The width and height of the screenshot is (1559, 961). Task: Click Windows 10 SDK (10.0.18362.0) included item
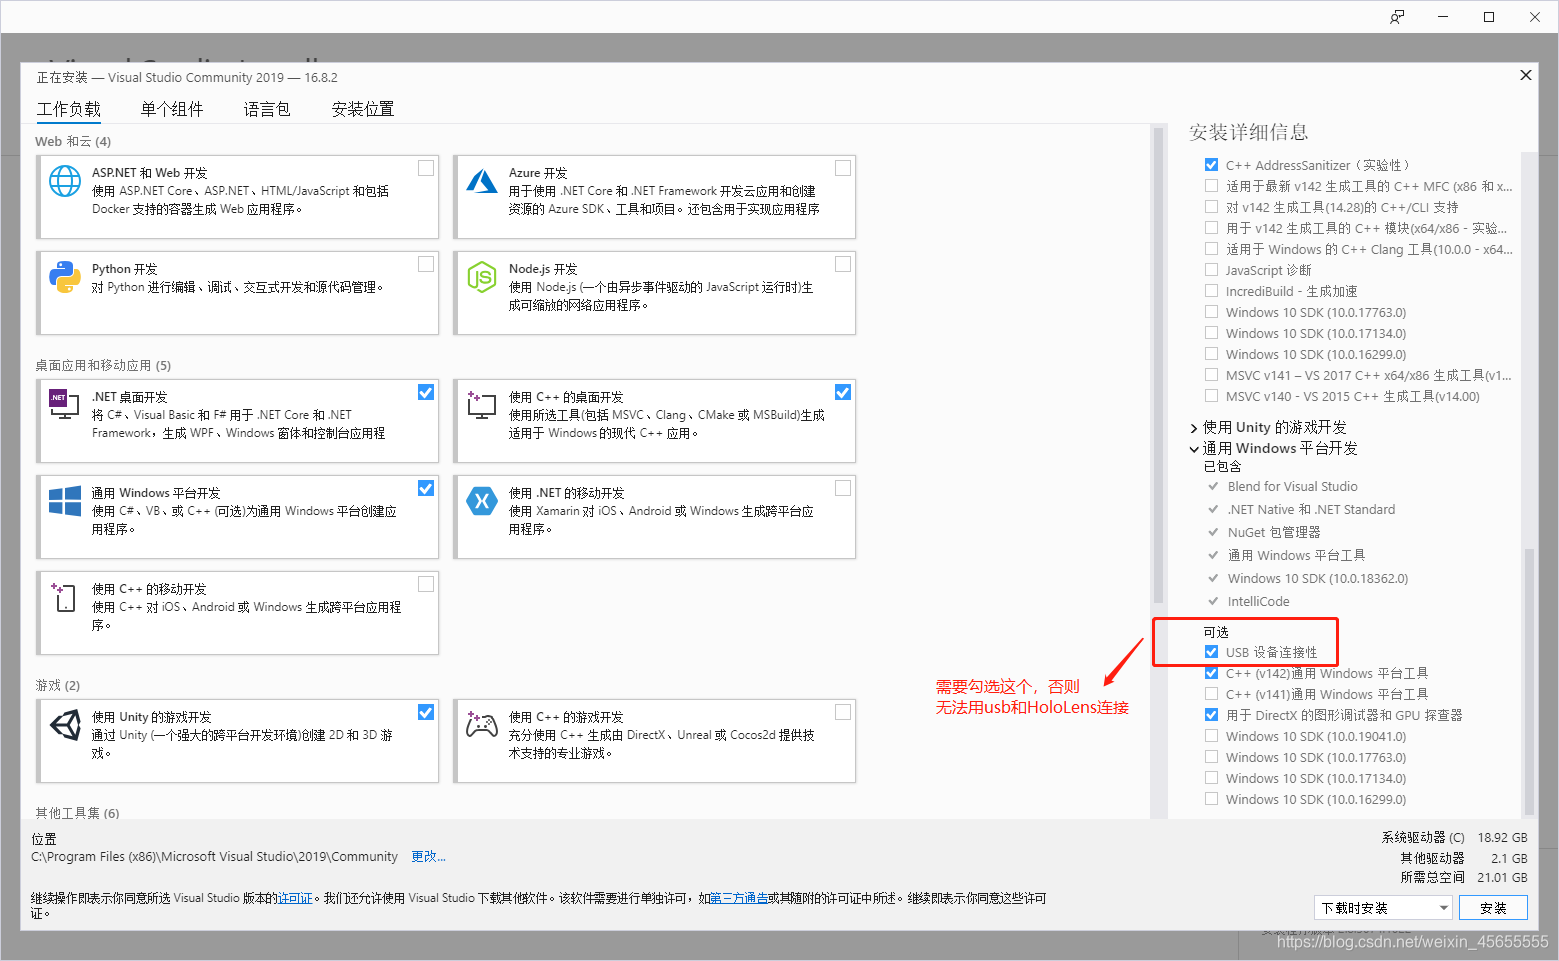[1318, 579]
